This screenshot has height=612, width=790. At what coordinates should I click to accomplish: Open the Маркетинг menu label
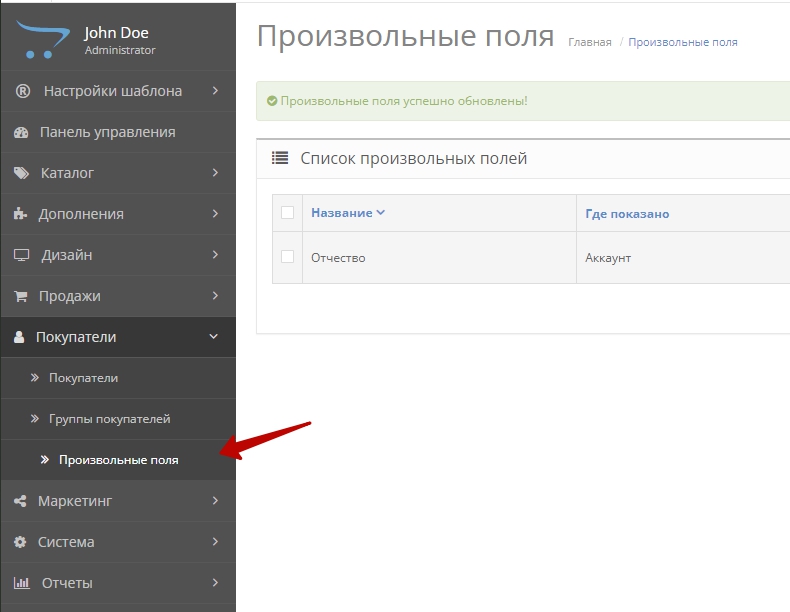(x=75, y=501)
